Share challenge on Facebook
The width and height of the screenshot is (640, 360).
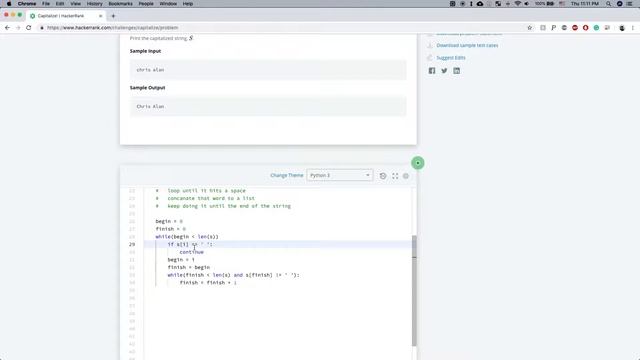point(432,71)
